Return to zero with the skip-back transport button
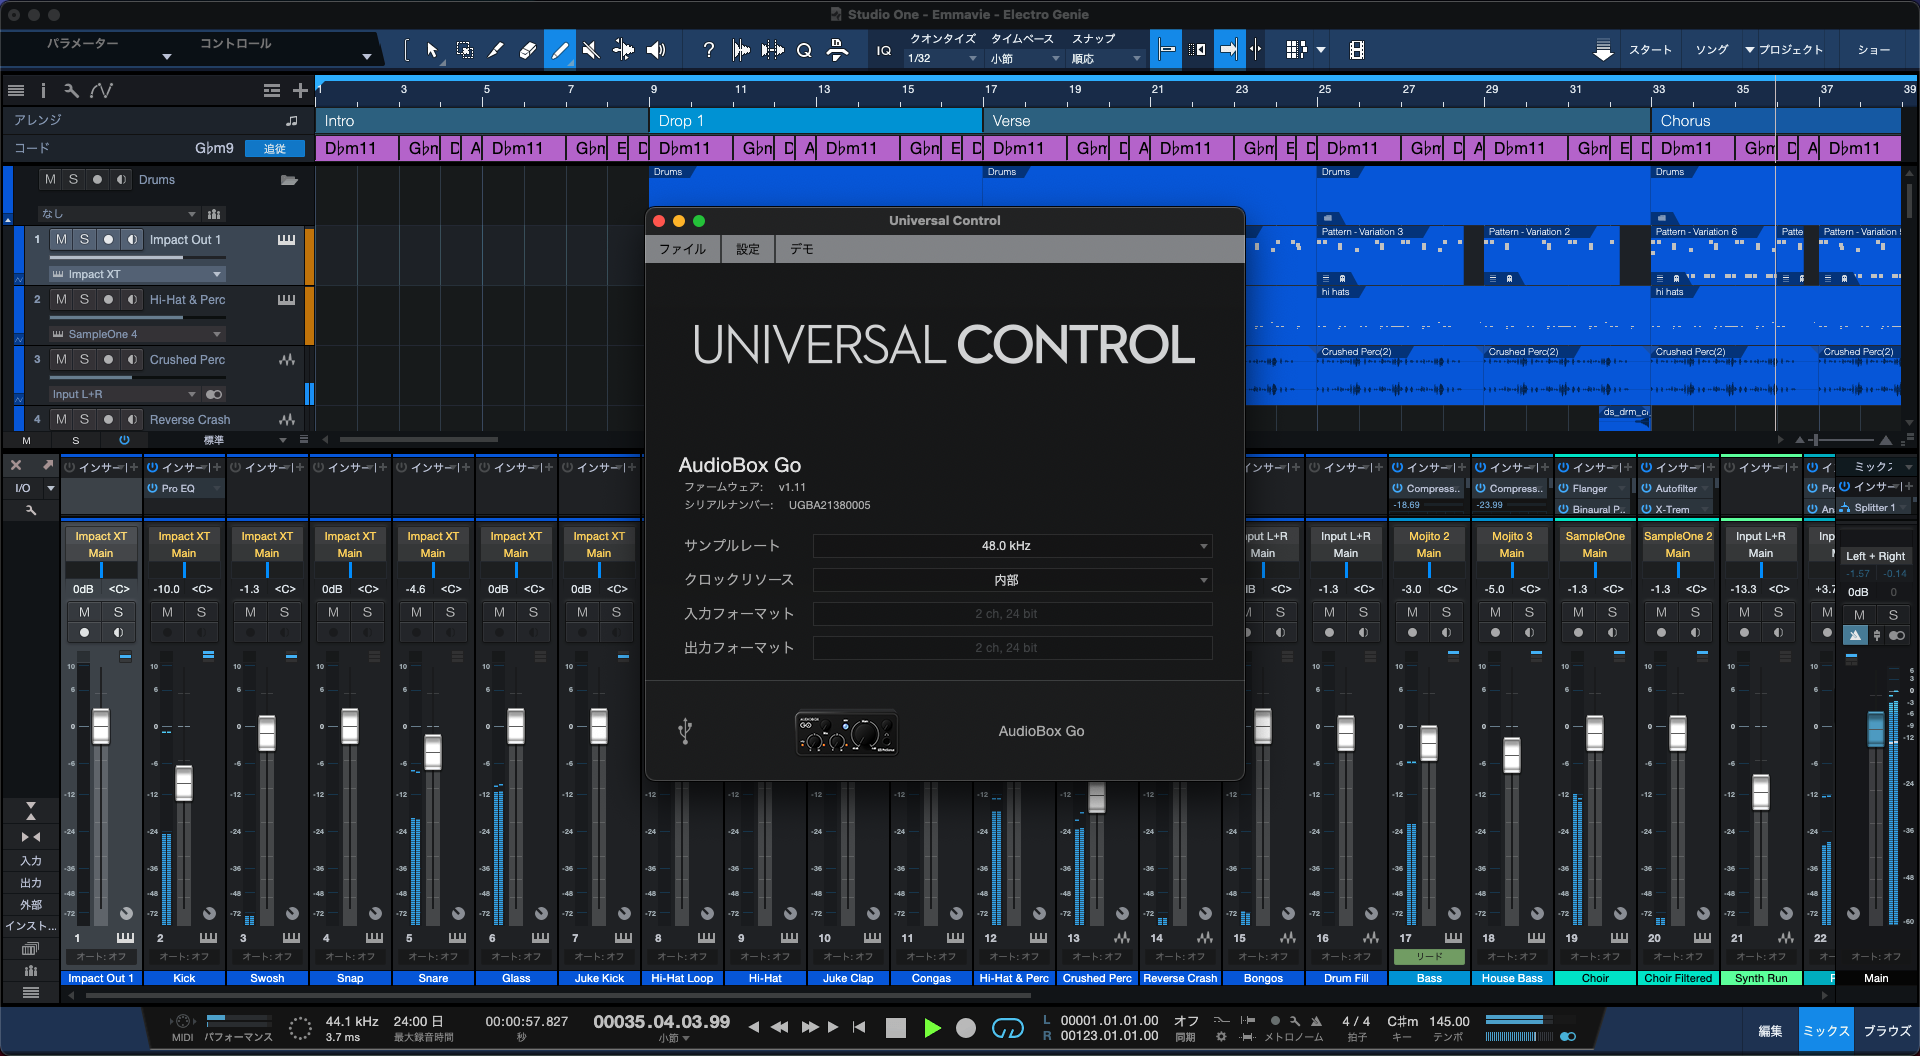1920x1056 pixels. pos(859,1027)
